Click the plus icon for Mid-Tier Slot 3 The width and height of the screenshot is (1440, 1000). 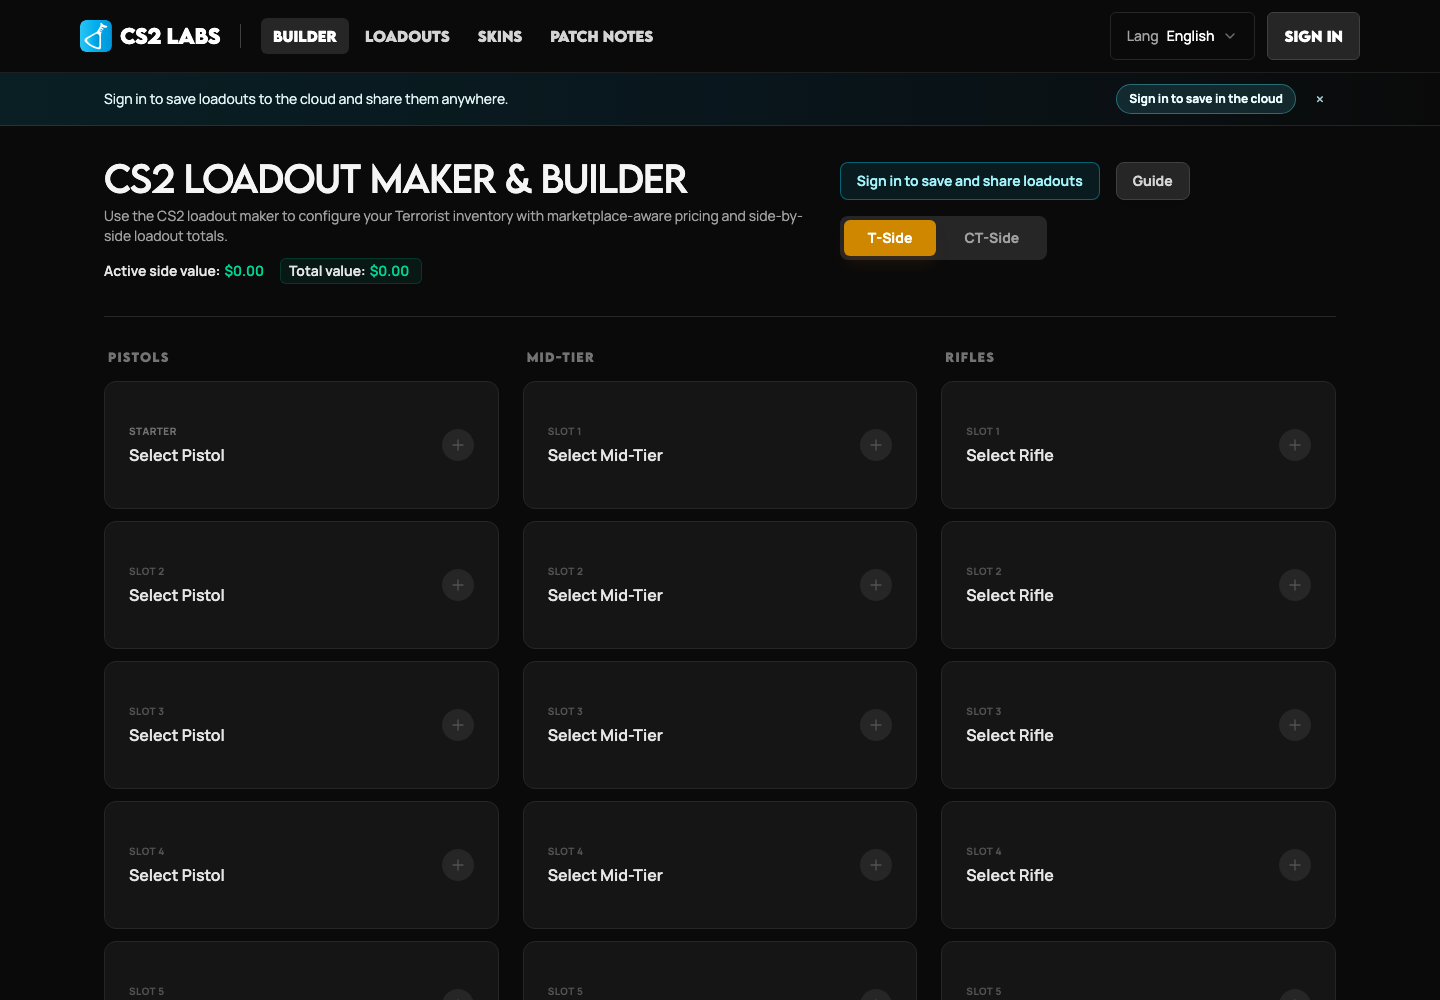coord(876,725)
